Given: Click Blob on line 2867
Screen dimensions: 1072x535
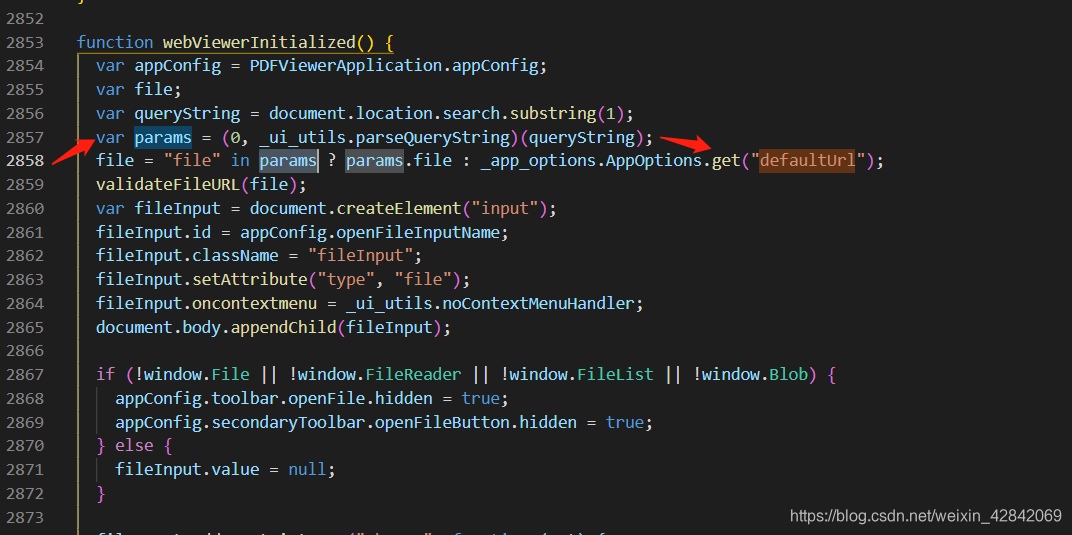Looking at the screenshot, I should pos(788,375).
